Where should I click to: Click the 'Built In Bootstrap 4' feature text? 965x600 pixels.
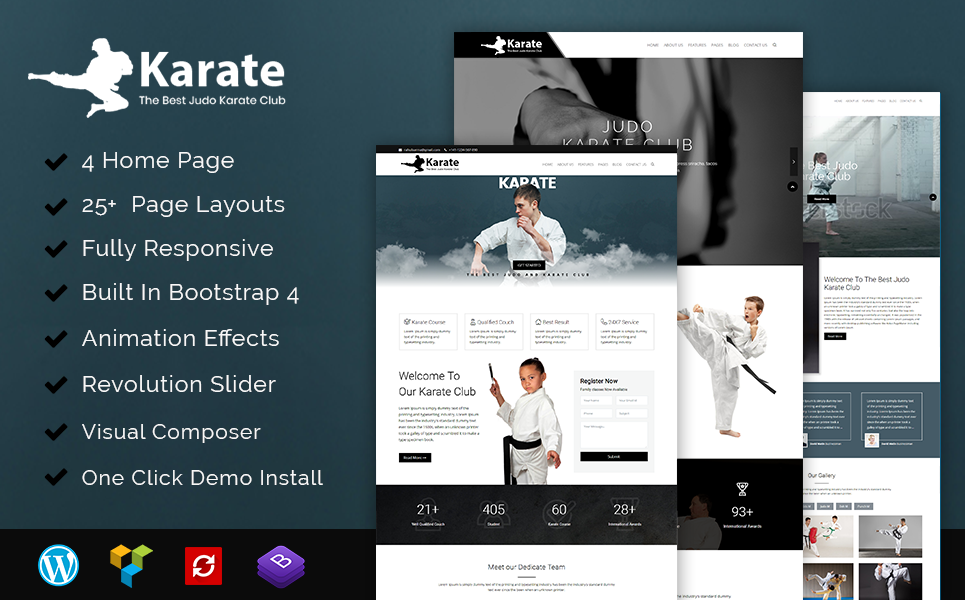pyautogui.click(x=191, y=293)
